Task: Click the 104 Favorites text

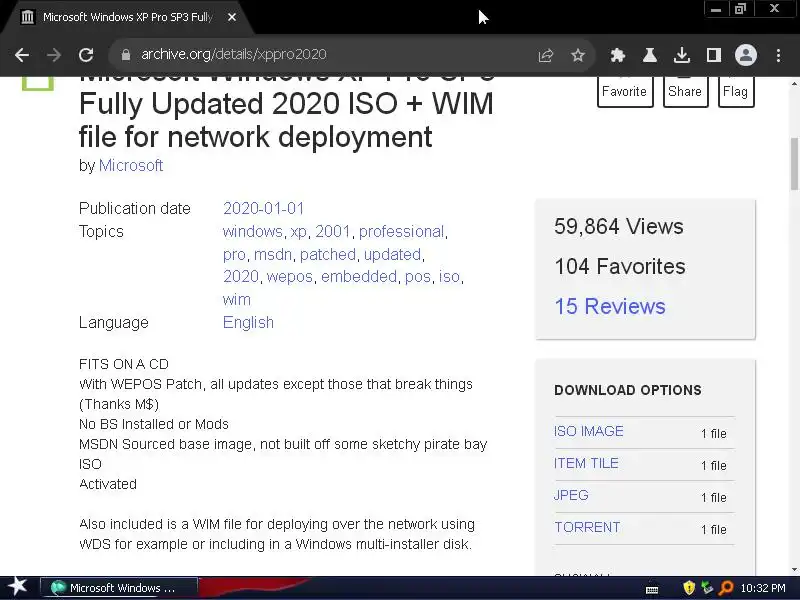Action: click(x=620, y=266)
